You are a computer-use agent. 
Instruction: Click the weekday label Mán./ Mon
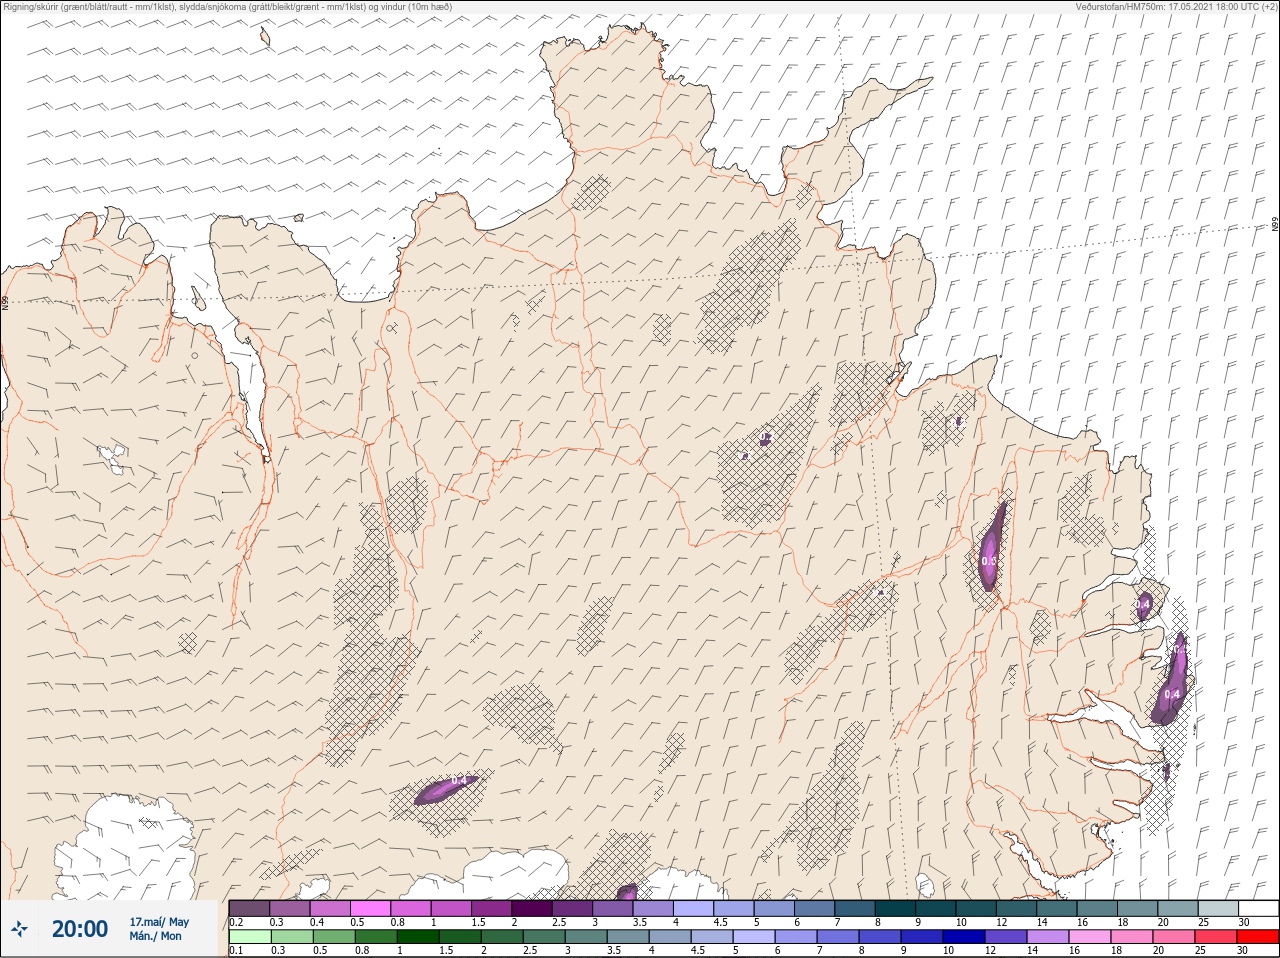tap(155, 937)
